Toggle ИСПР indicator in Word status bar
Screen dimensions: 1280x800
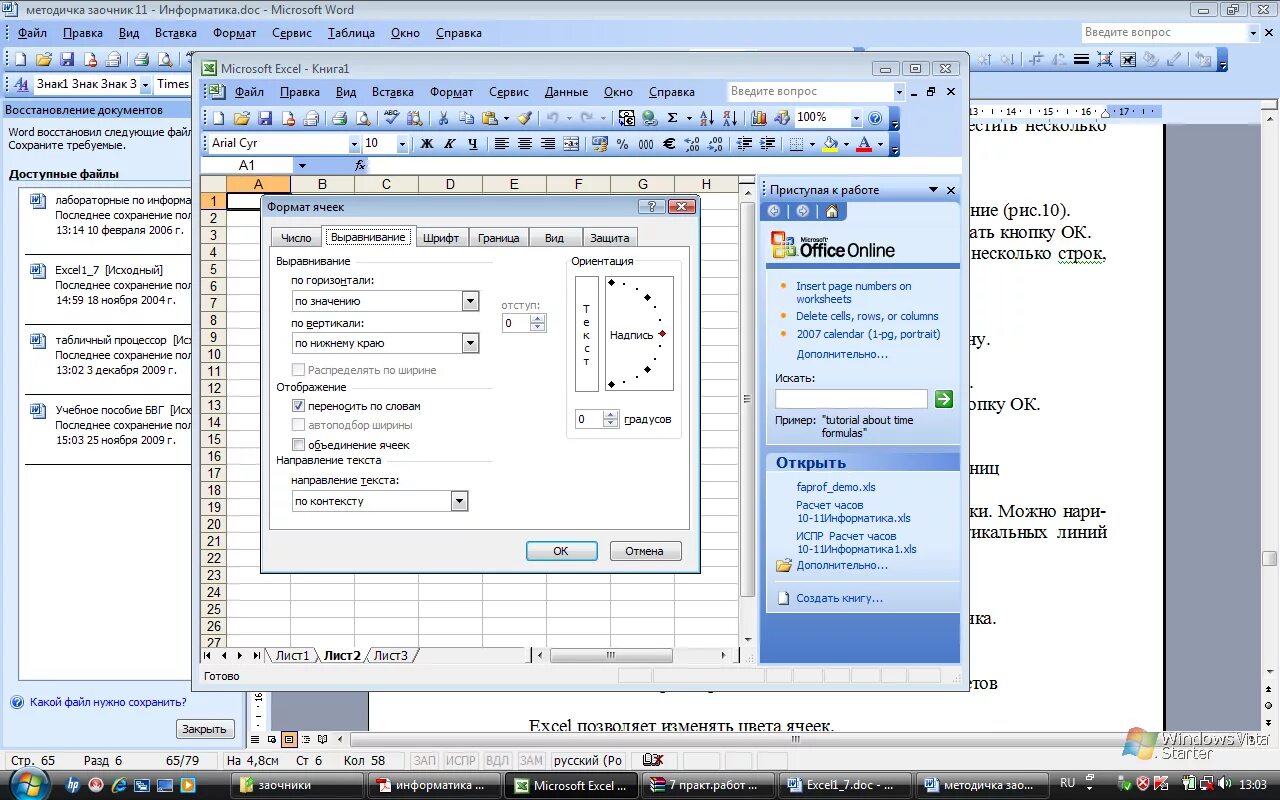(x=461, y=760)
